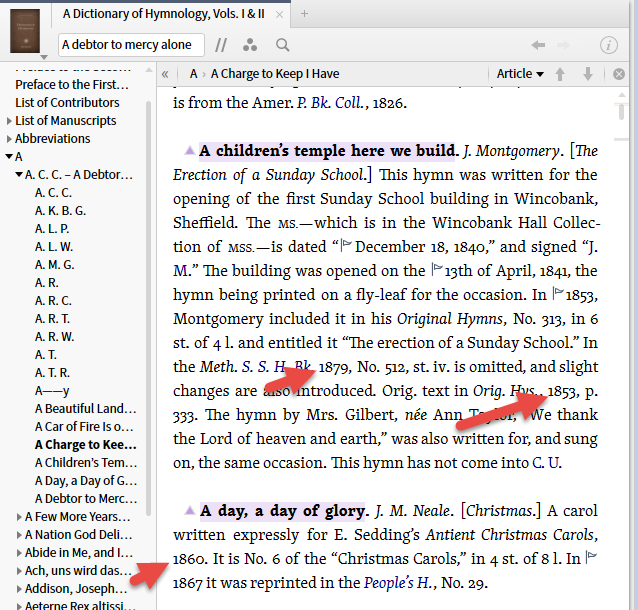Select A—y in contents
This screenshot has height=610, width=638.
coord(52,391)
